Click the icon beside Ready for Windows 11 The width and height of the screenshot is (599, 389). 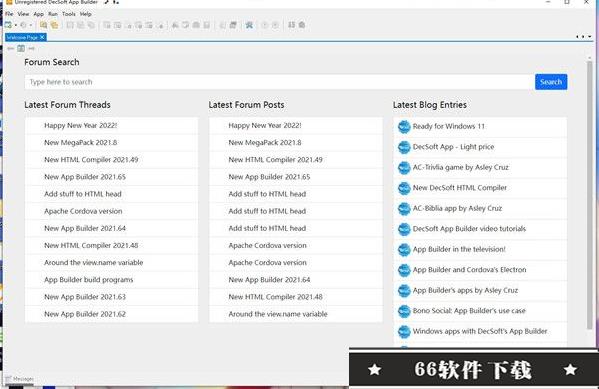404,126
